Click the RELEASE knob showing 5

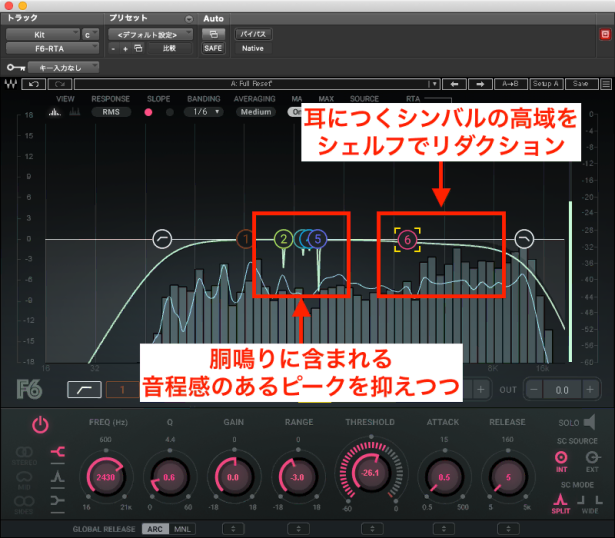(508, 477)
